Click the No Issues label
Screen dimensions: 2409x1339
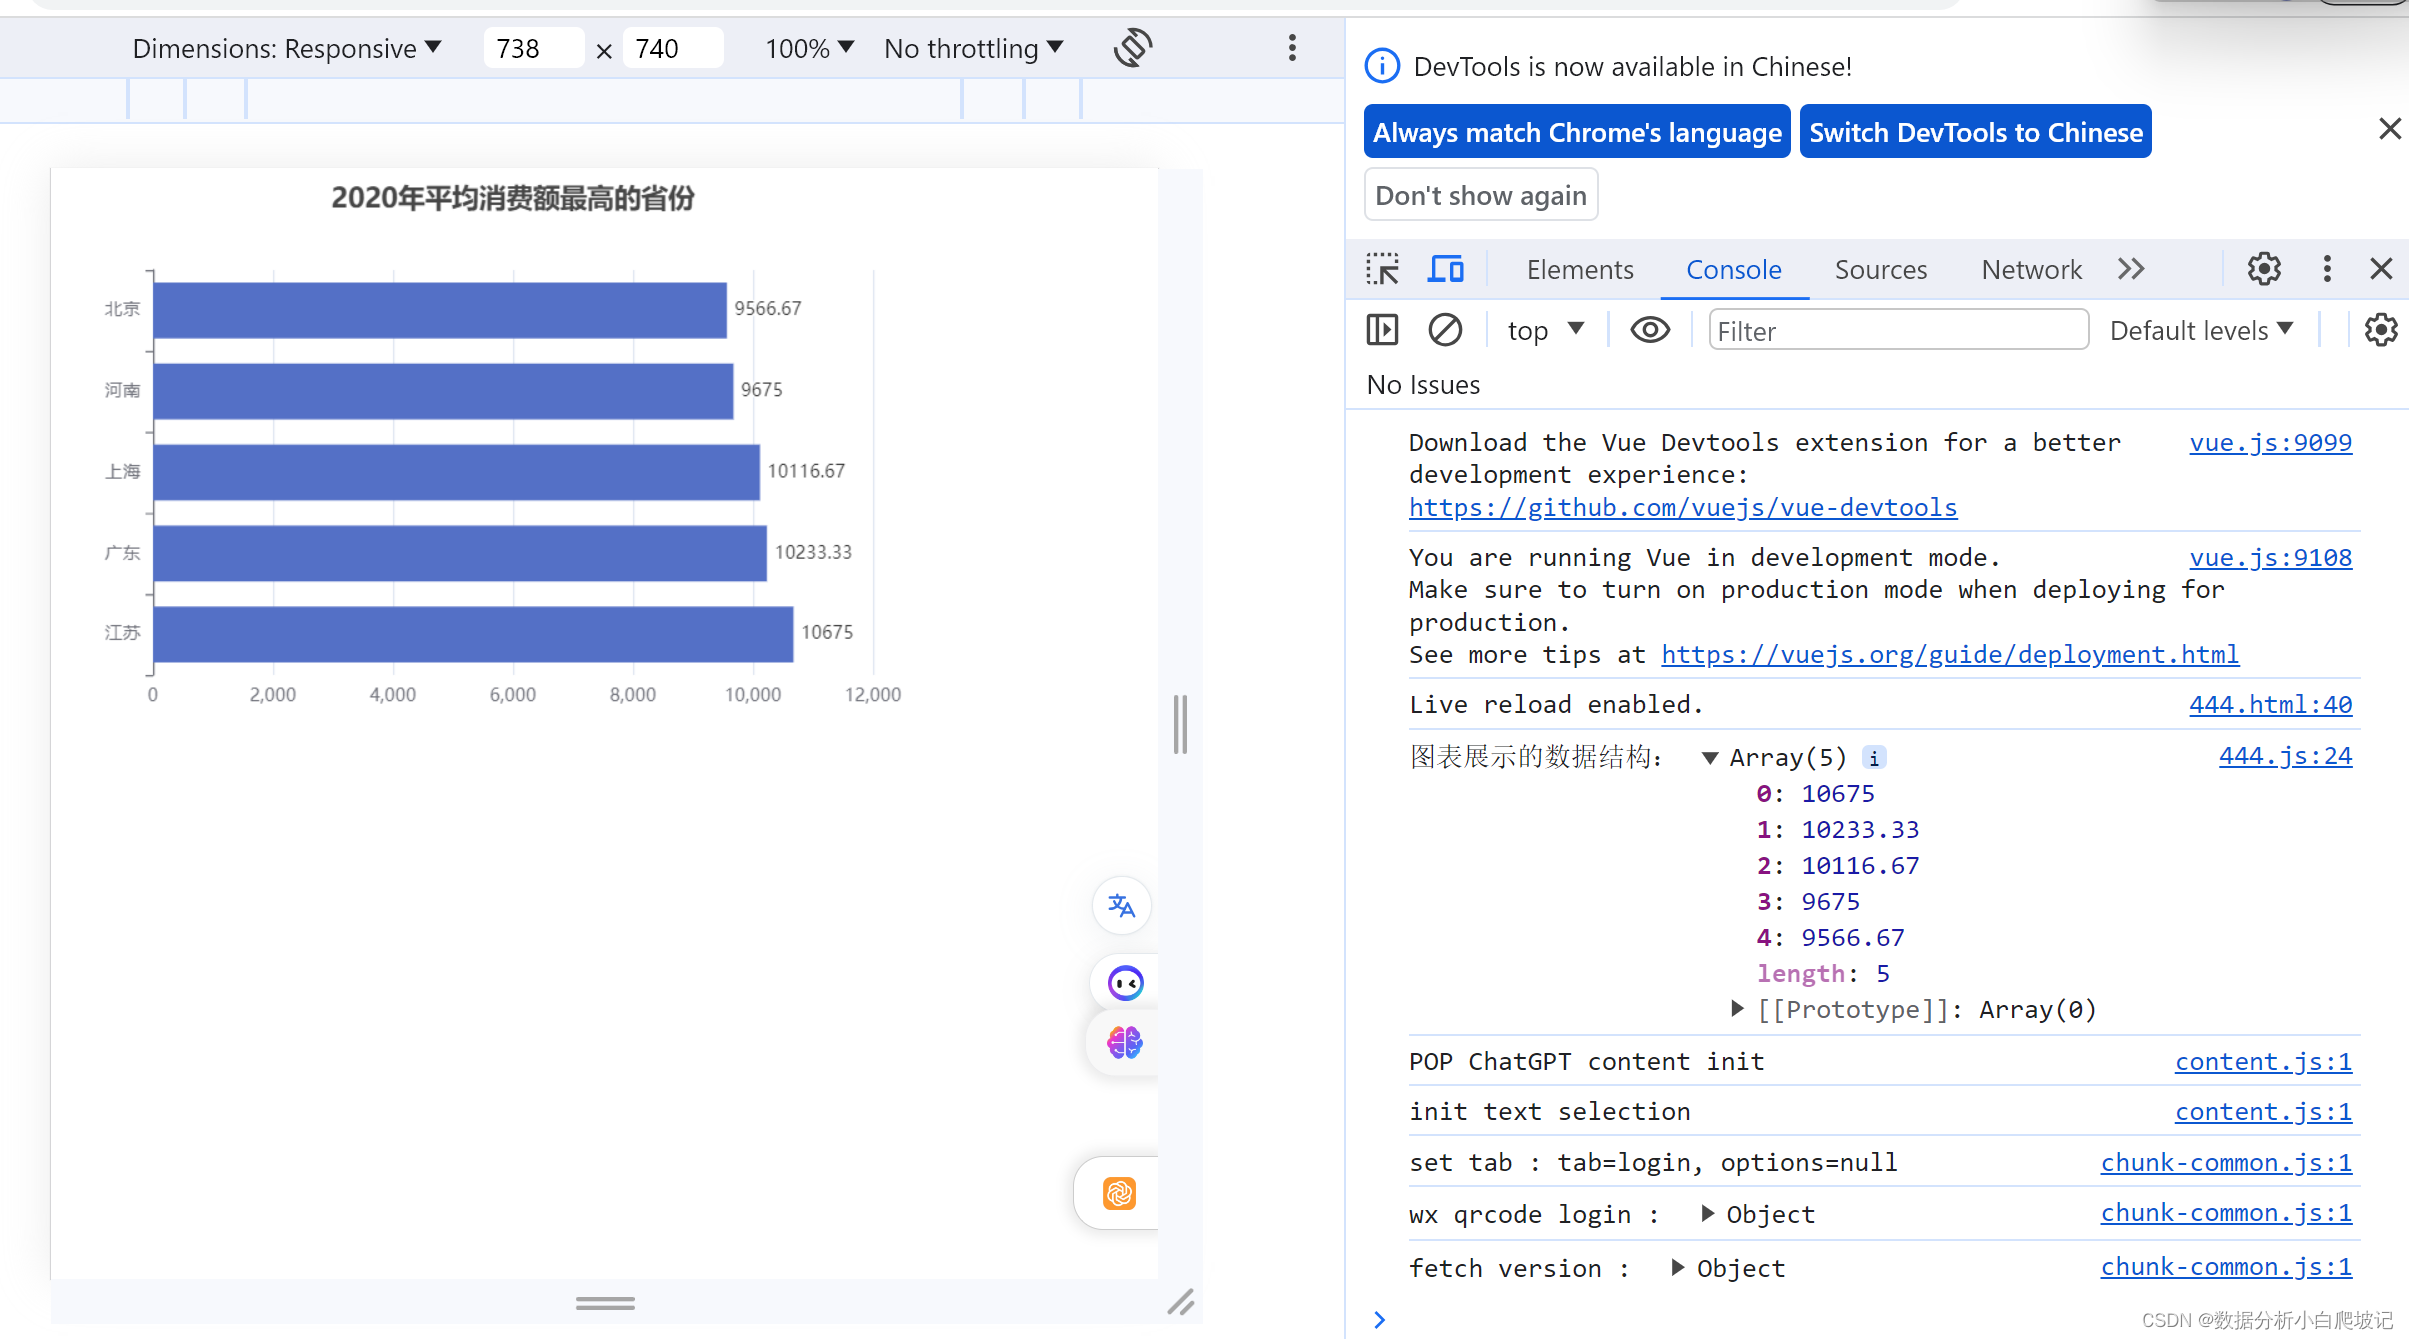(x=1423, y=385)
